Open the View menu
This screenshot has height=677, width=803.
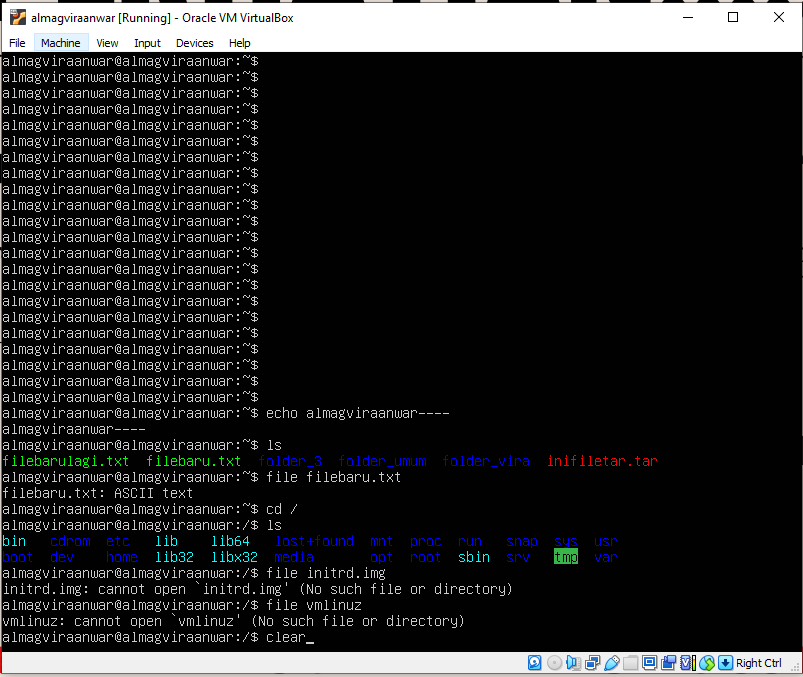(107, 43)
